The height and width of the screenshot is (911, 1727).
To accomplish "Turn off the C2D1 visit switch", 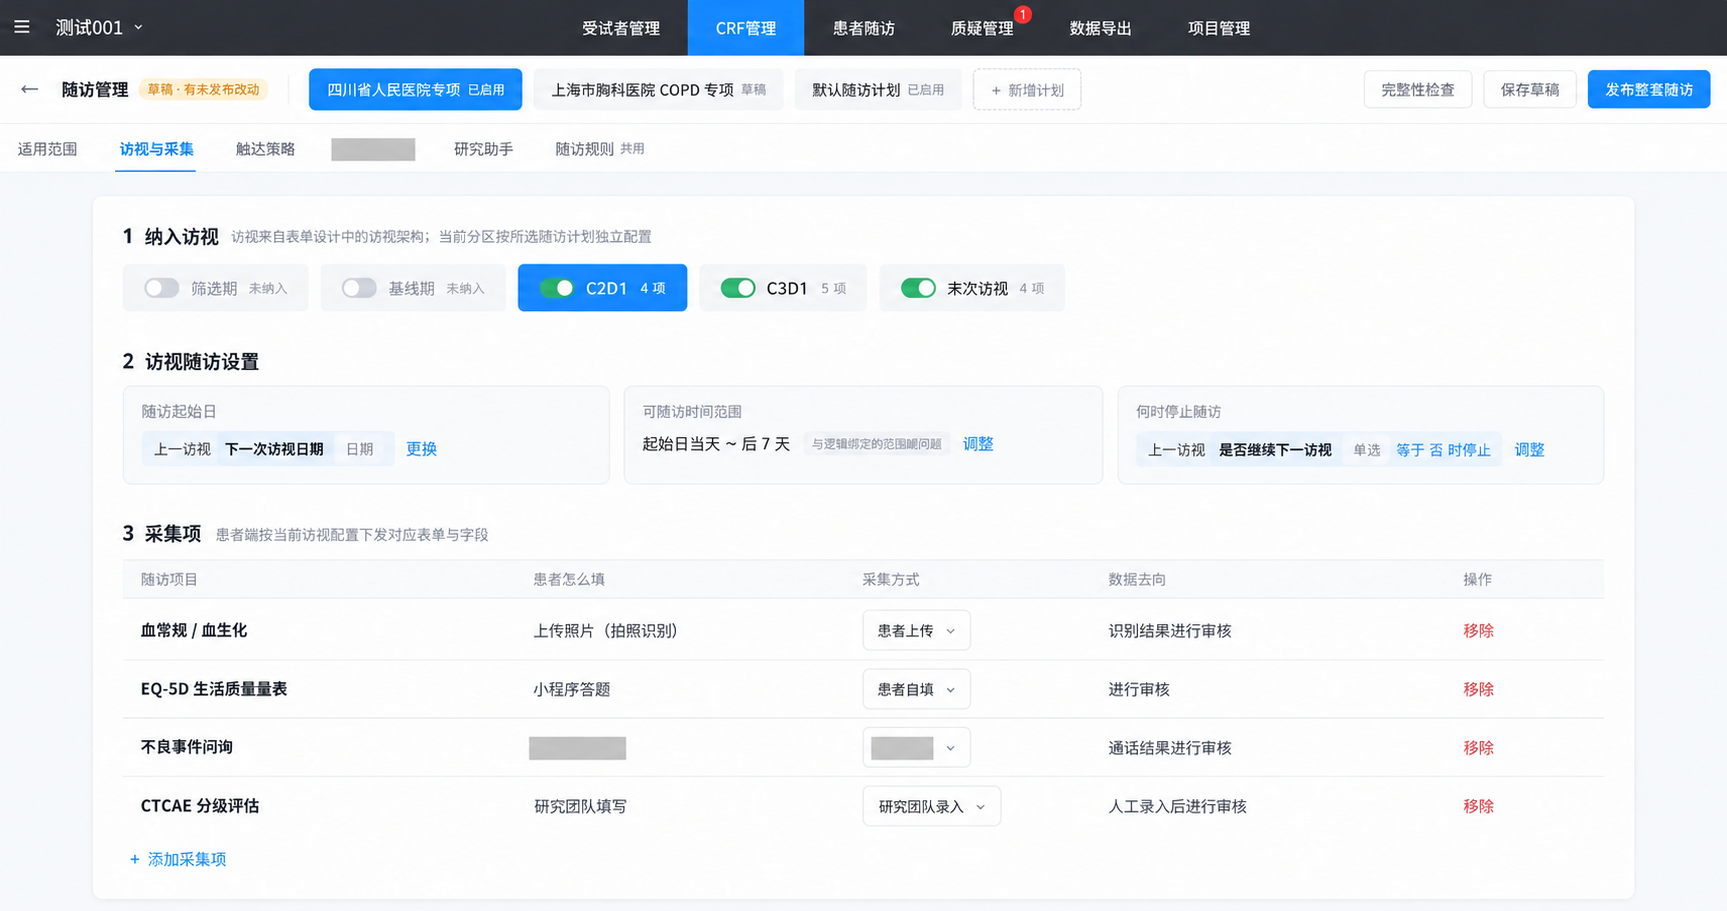I will pyautogui.click(x=557, y=288).
